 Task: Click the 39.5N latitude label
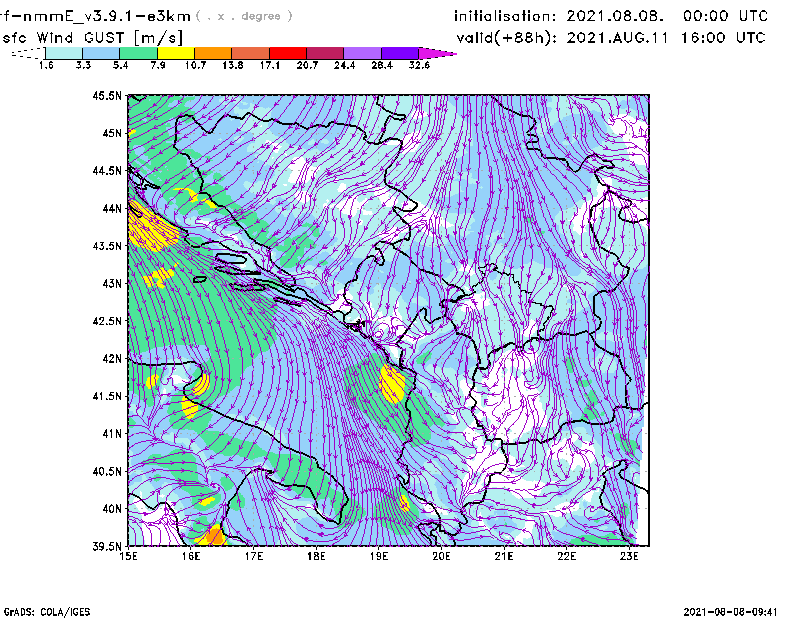(107, 547)
